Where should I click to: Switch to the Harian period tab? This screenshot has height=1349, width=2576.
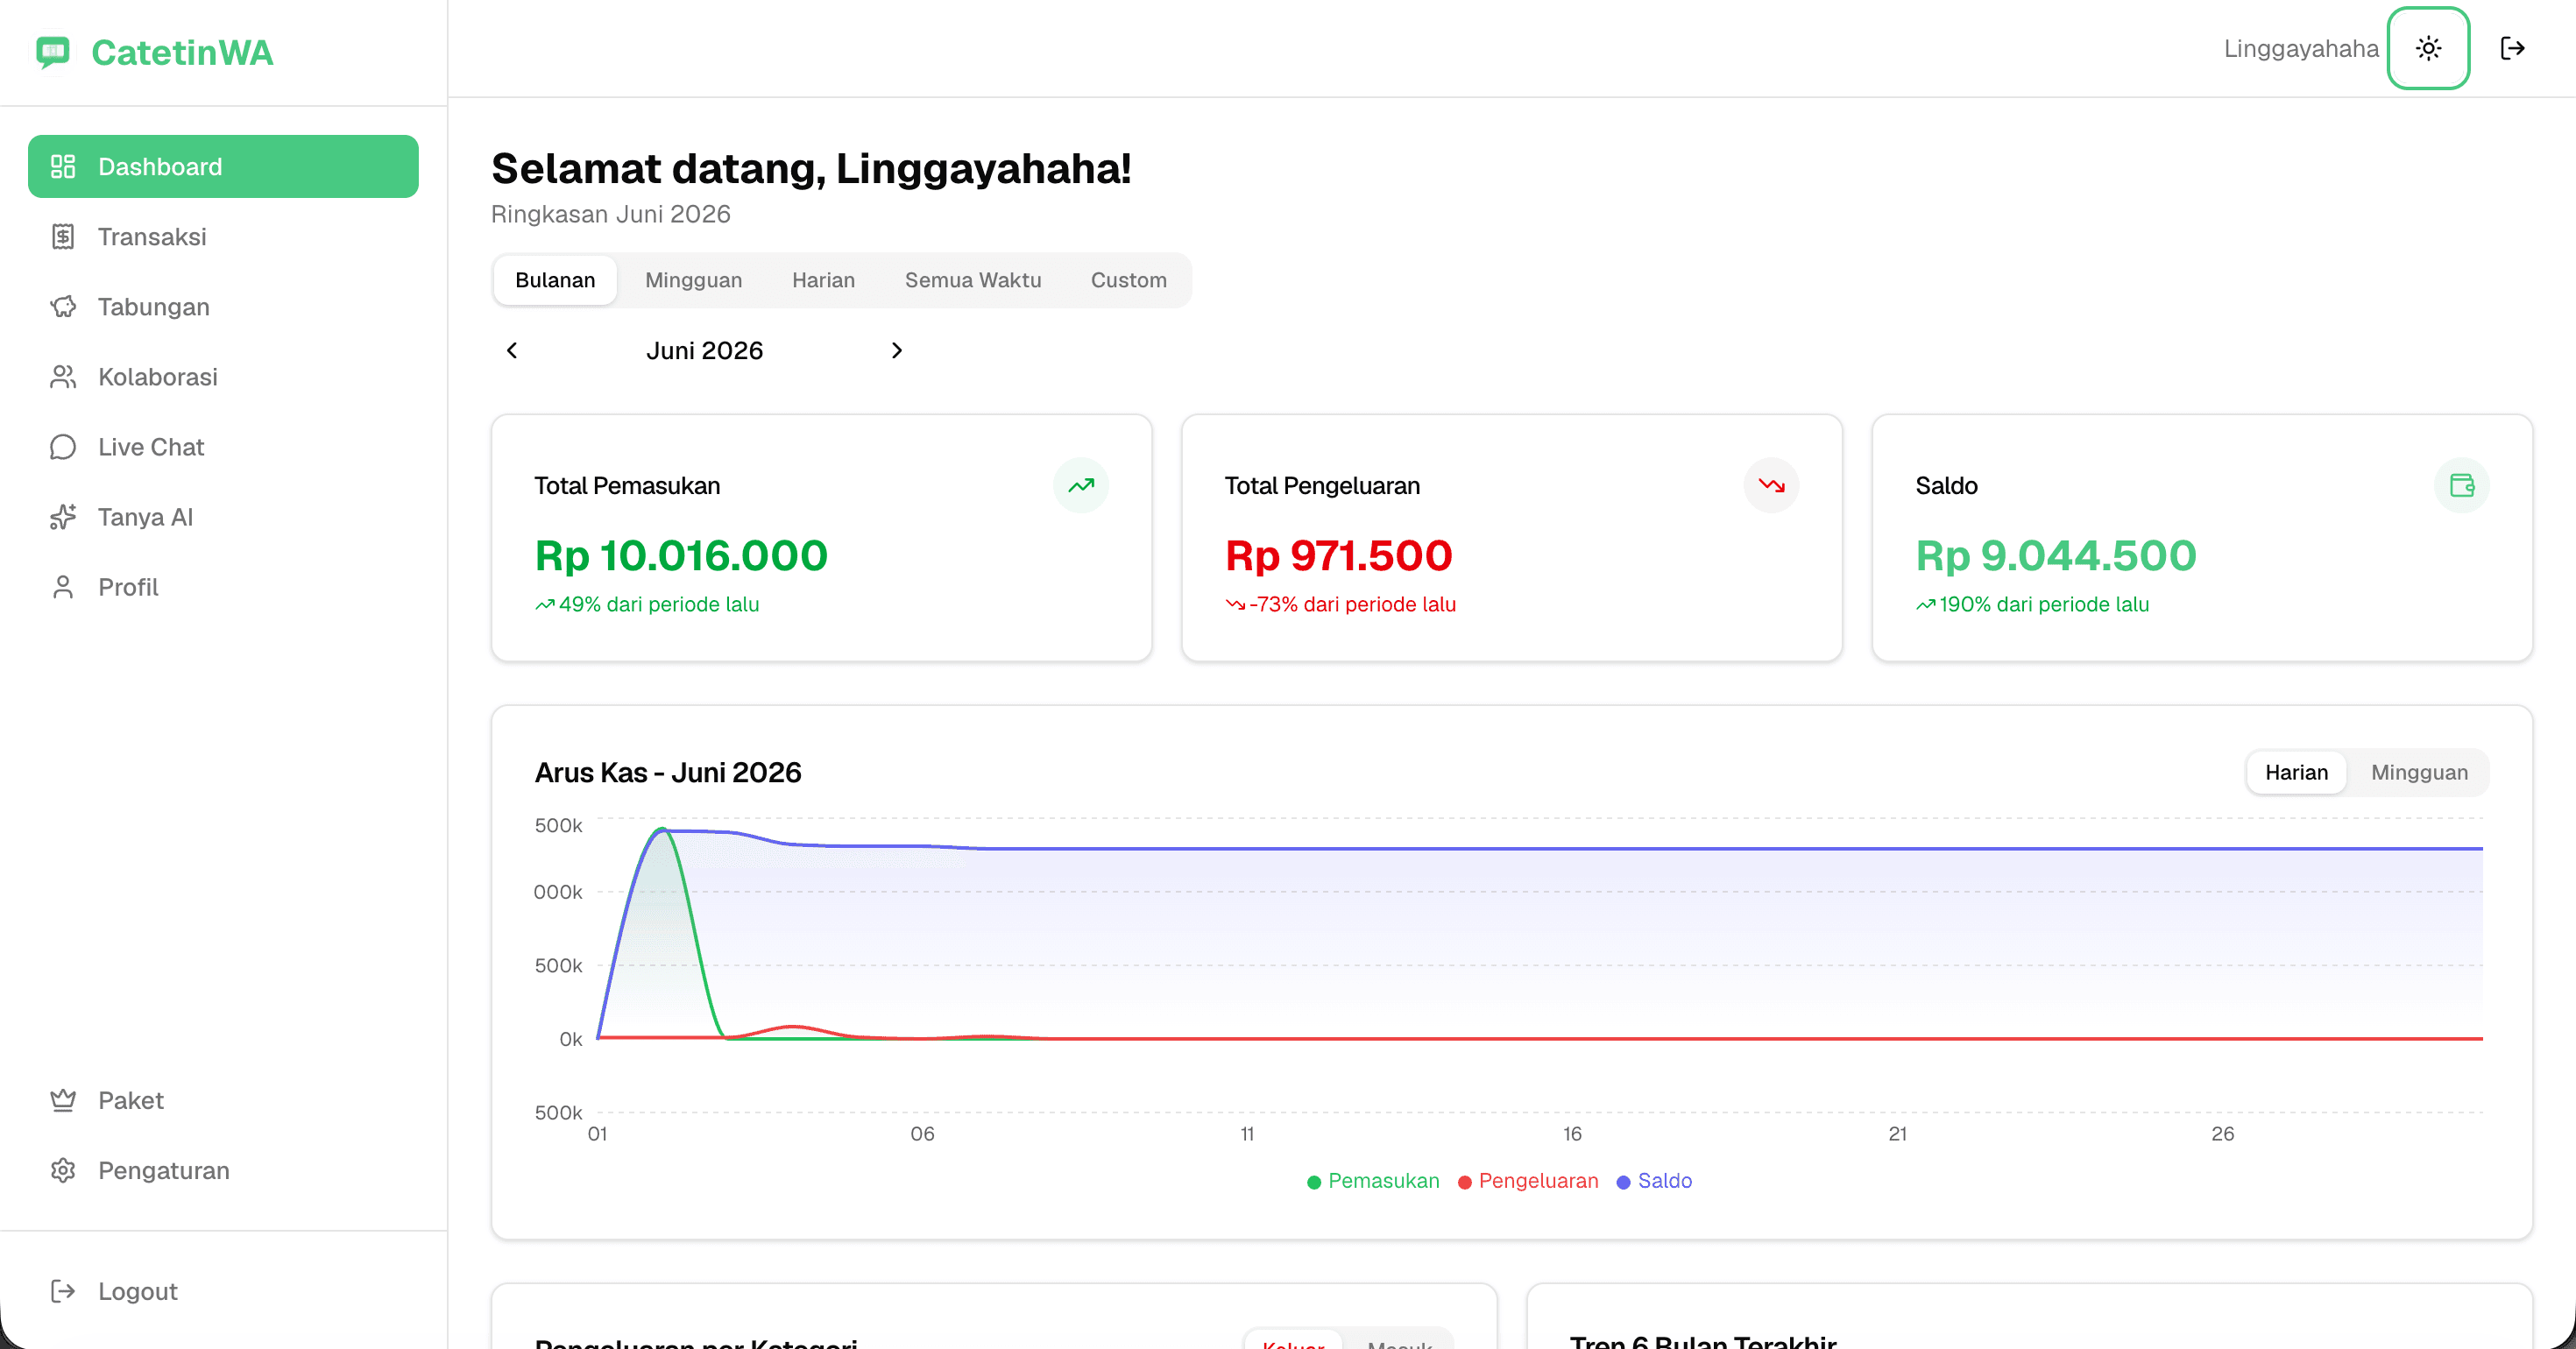coord(823,280)
